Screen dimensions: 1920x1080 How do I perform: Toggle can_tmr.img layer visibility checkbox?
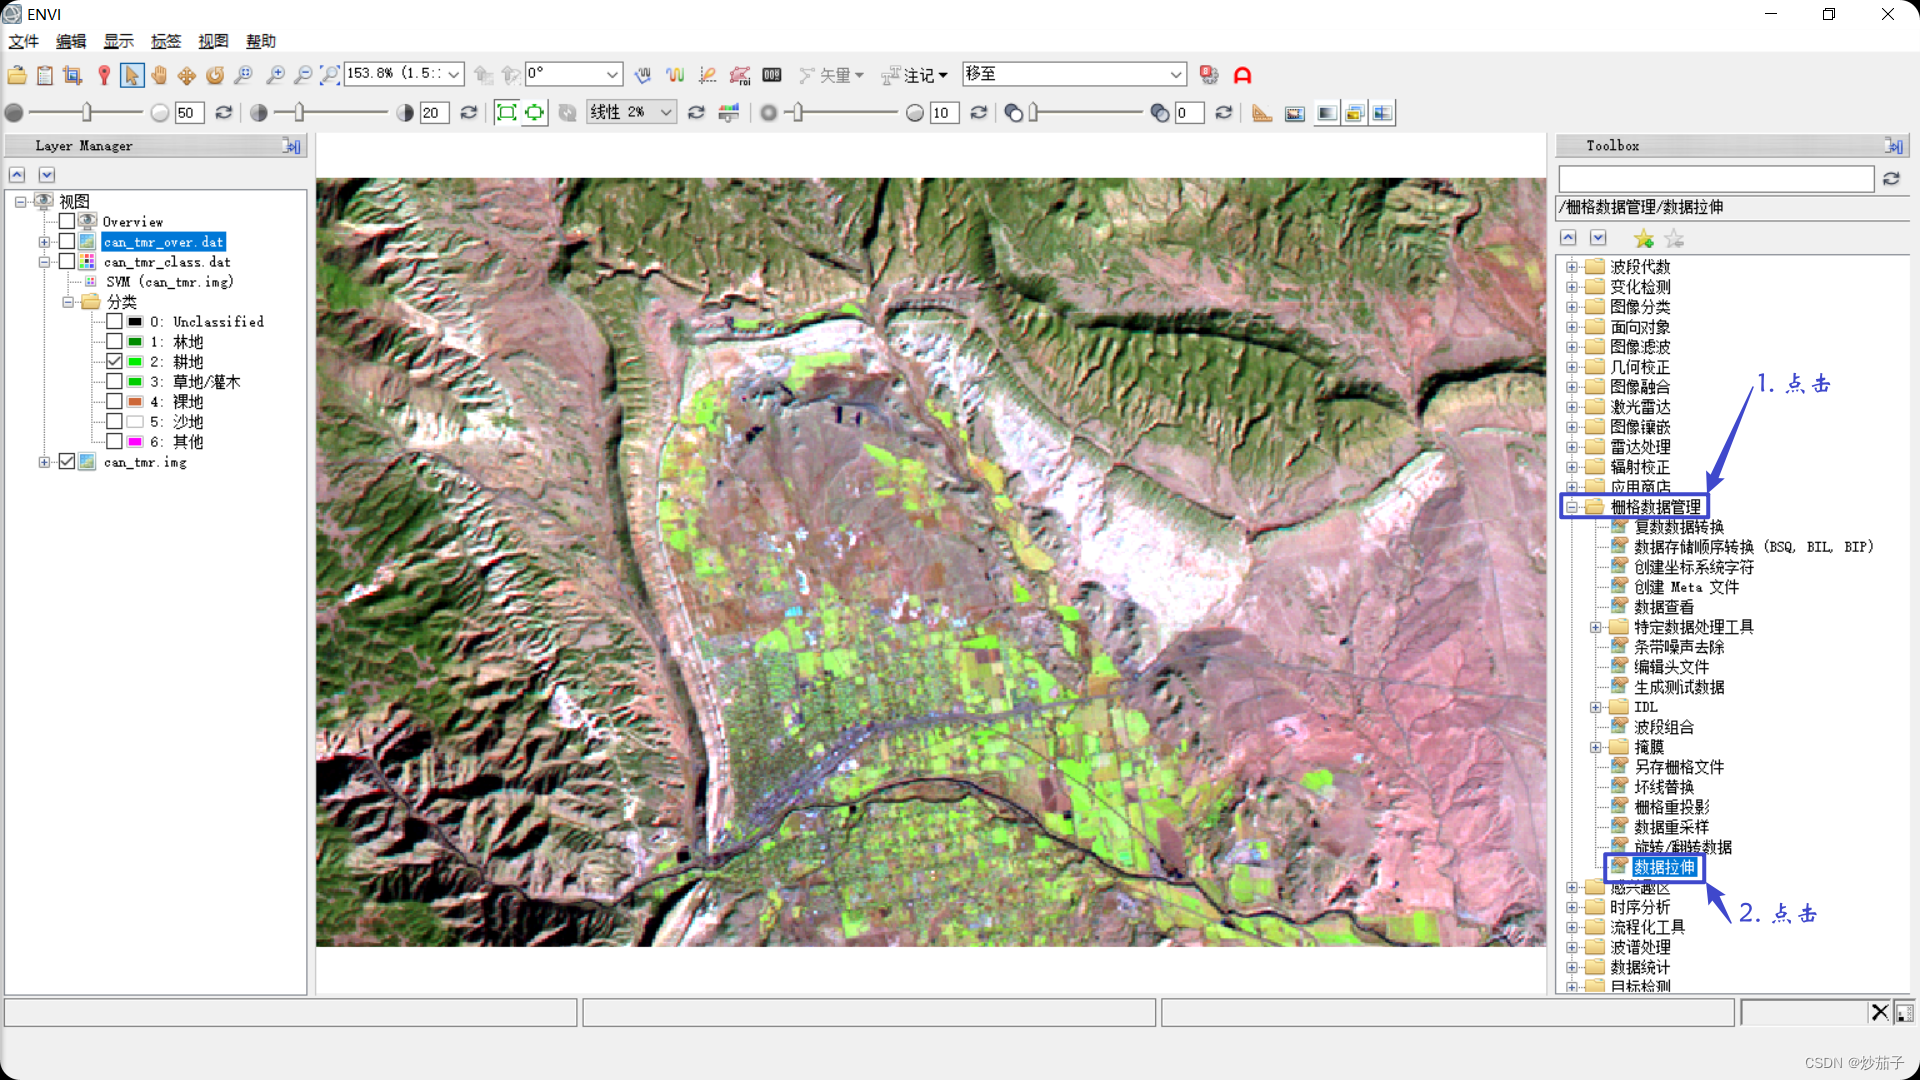click(x=67, y=462)
